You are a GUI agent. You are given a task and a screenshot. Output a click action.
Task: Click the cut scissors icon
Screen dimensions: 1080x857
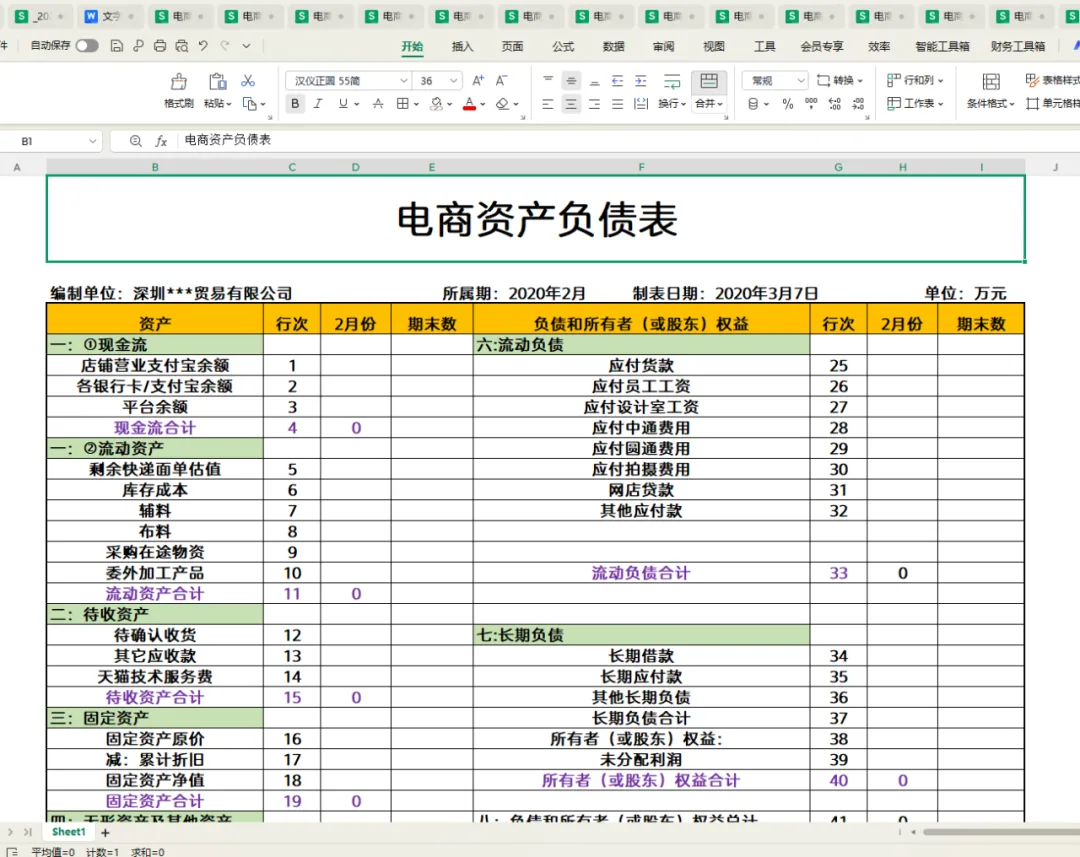[x=248, y=81]
